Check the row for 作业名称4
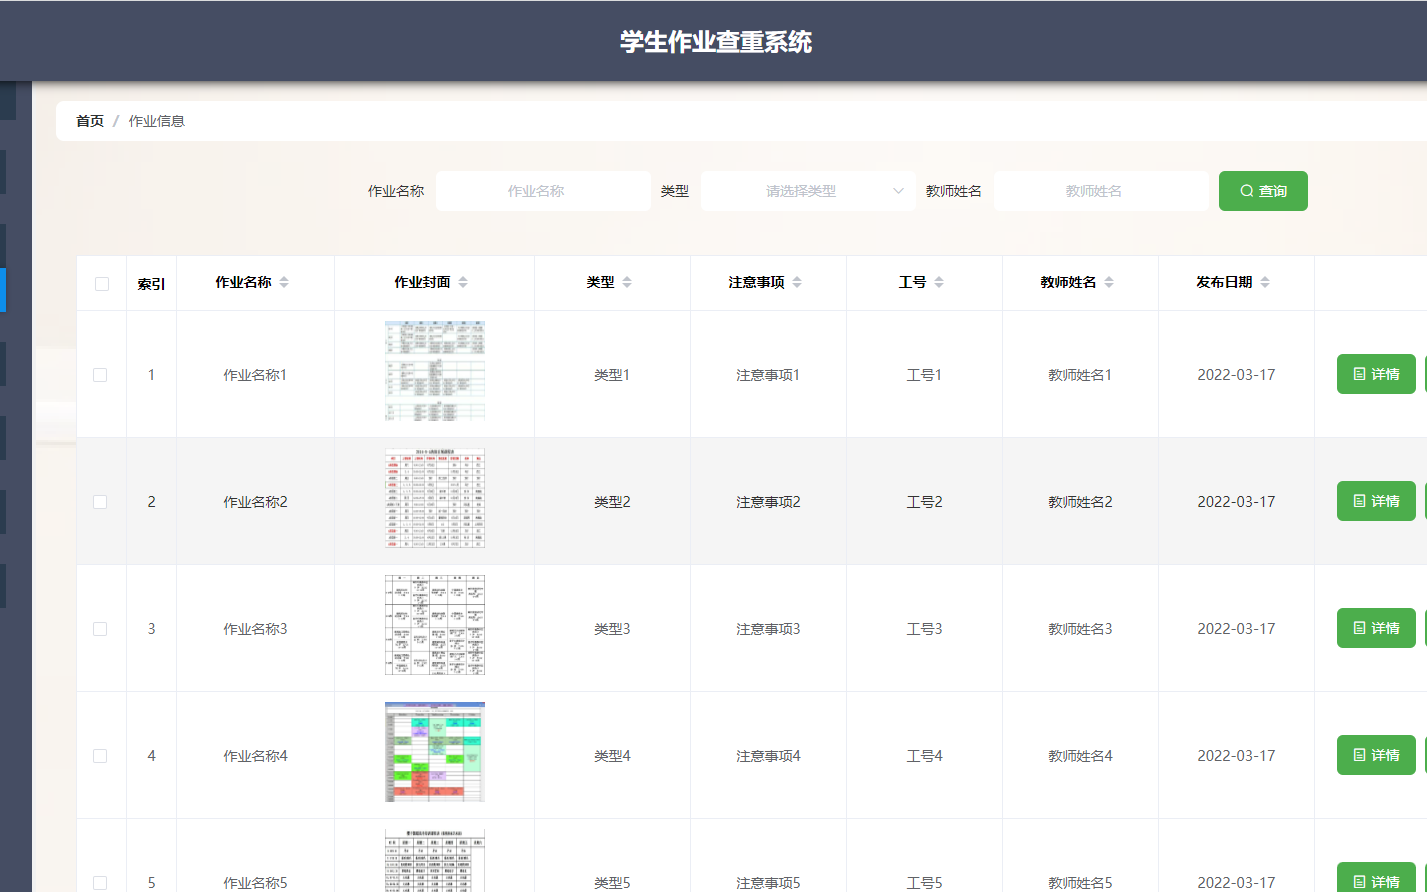Image resolution: width=1427 pixels, height=892 pixels. (x=100, y=756)
